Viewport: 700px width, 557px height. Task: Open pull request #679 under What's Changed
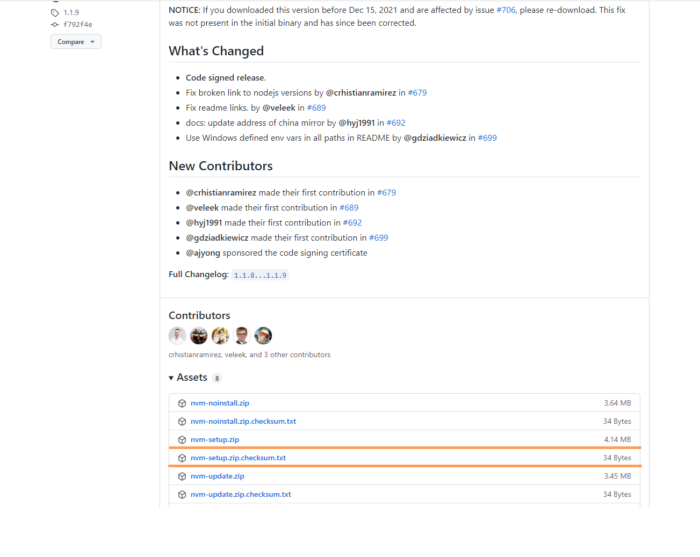pyautogui.click(x=418, y=92)
